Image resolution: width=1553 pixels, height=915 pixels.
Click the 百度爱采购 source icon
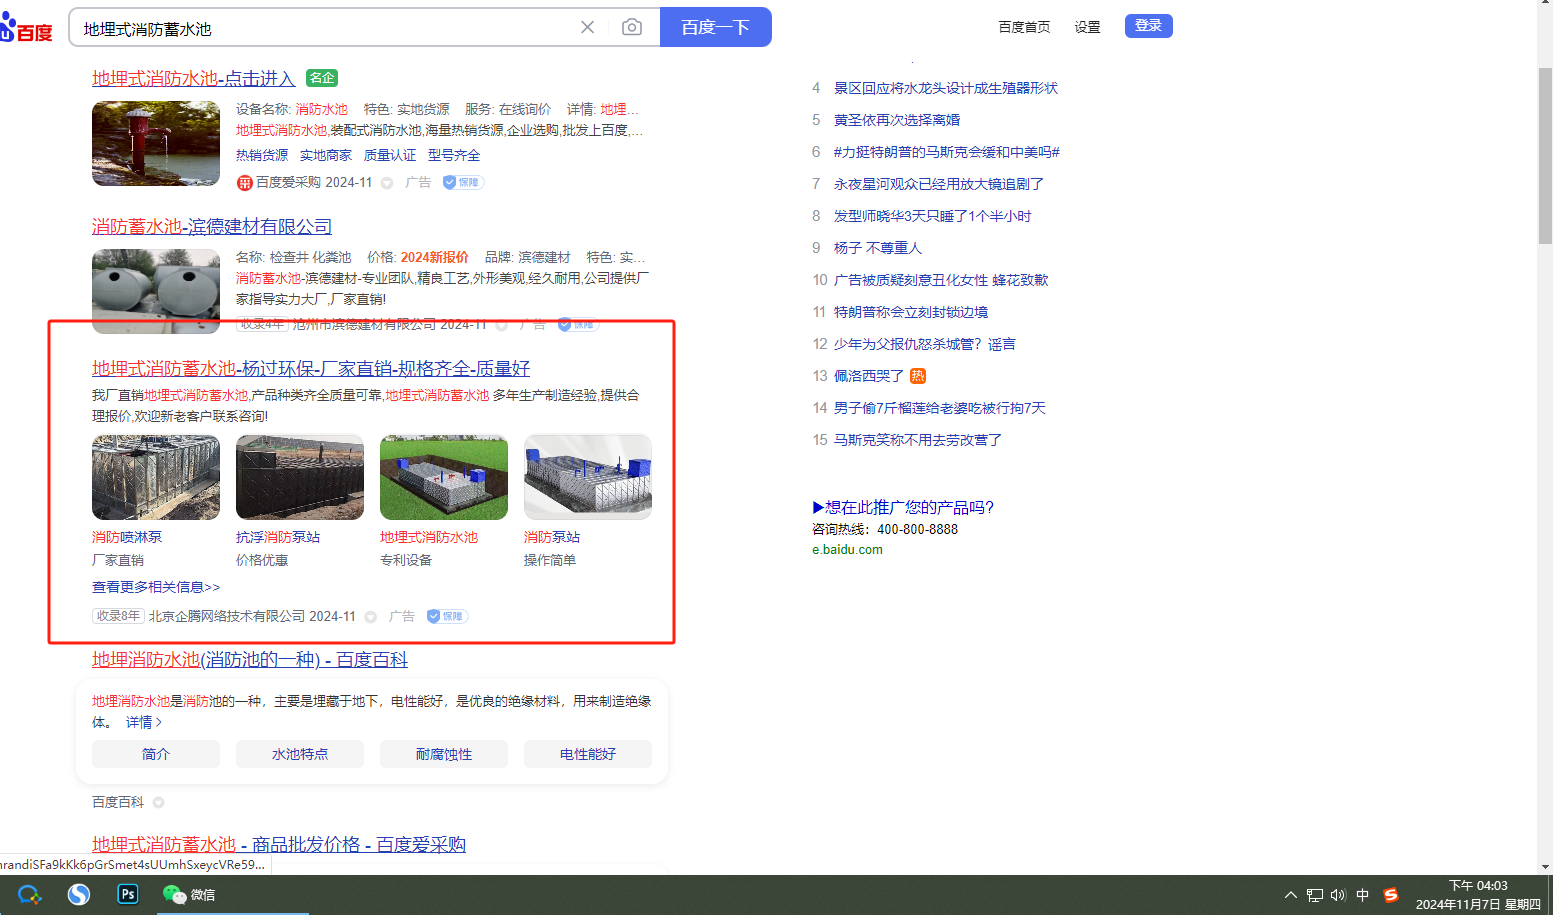[x=244, y=182]
